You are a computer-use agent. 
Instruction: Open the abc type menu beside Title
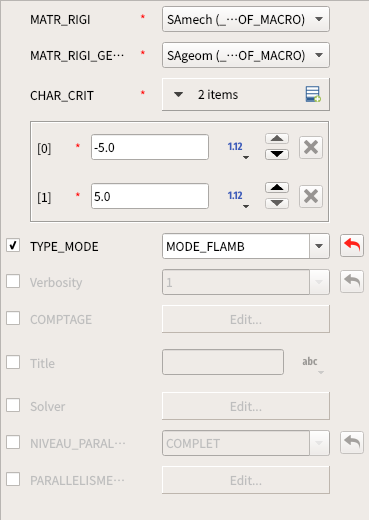click(312, 365)
